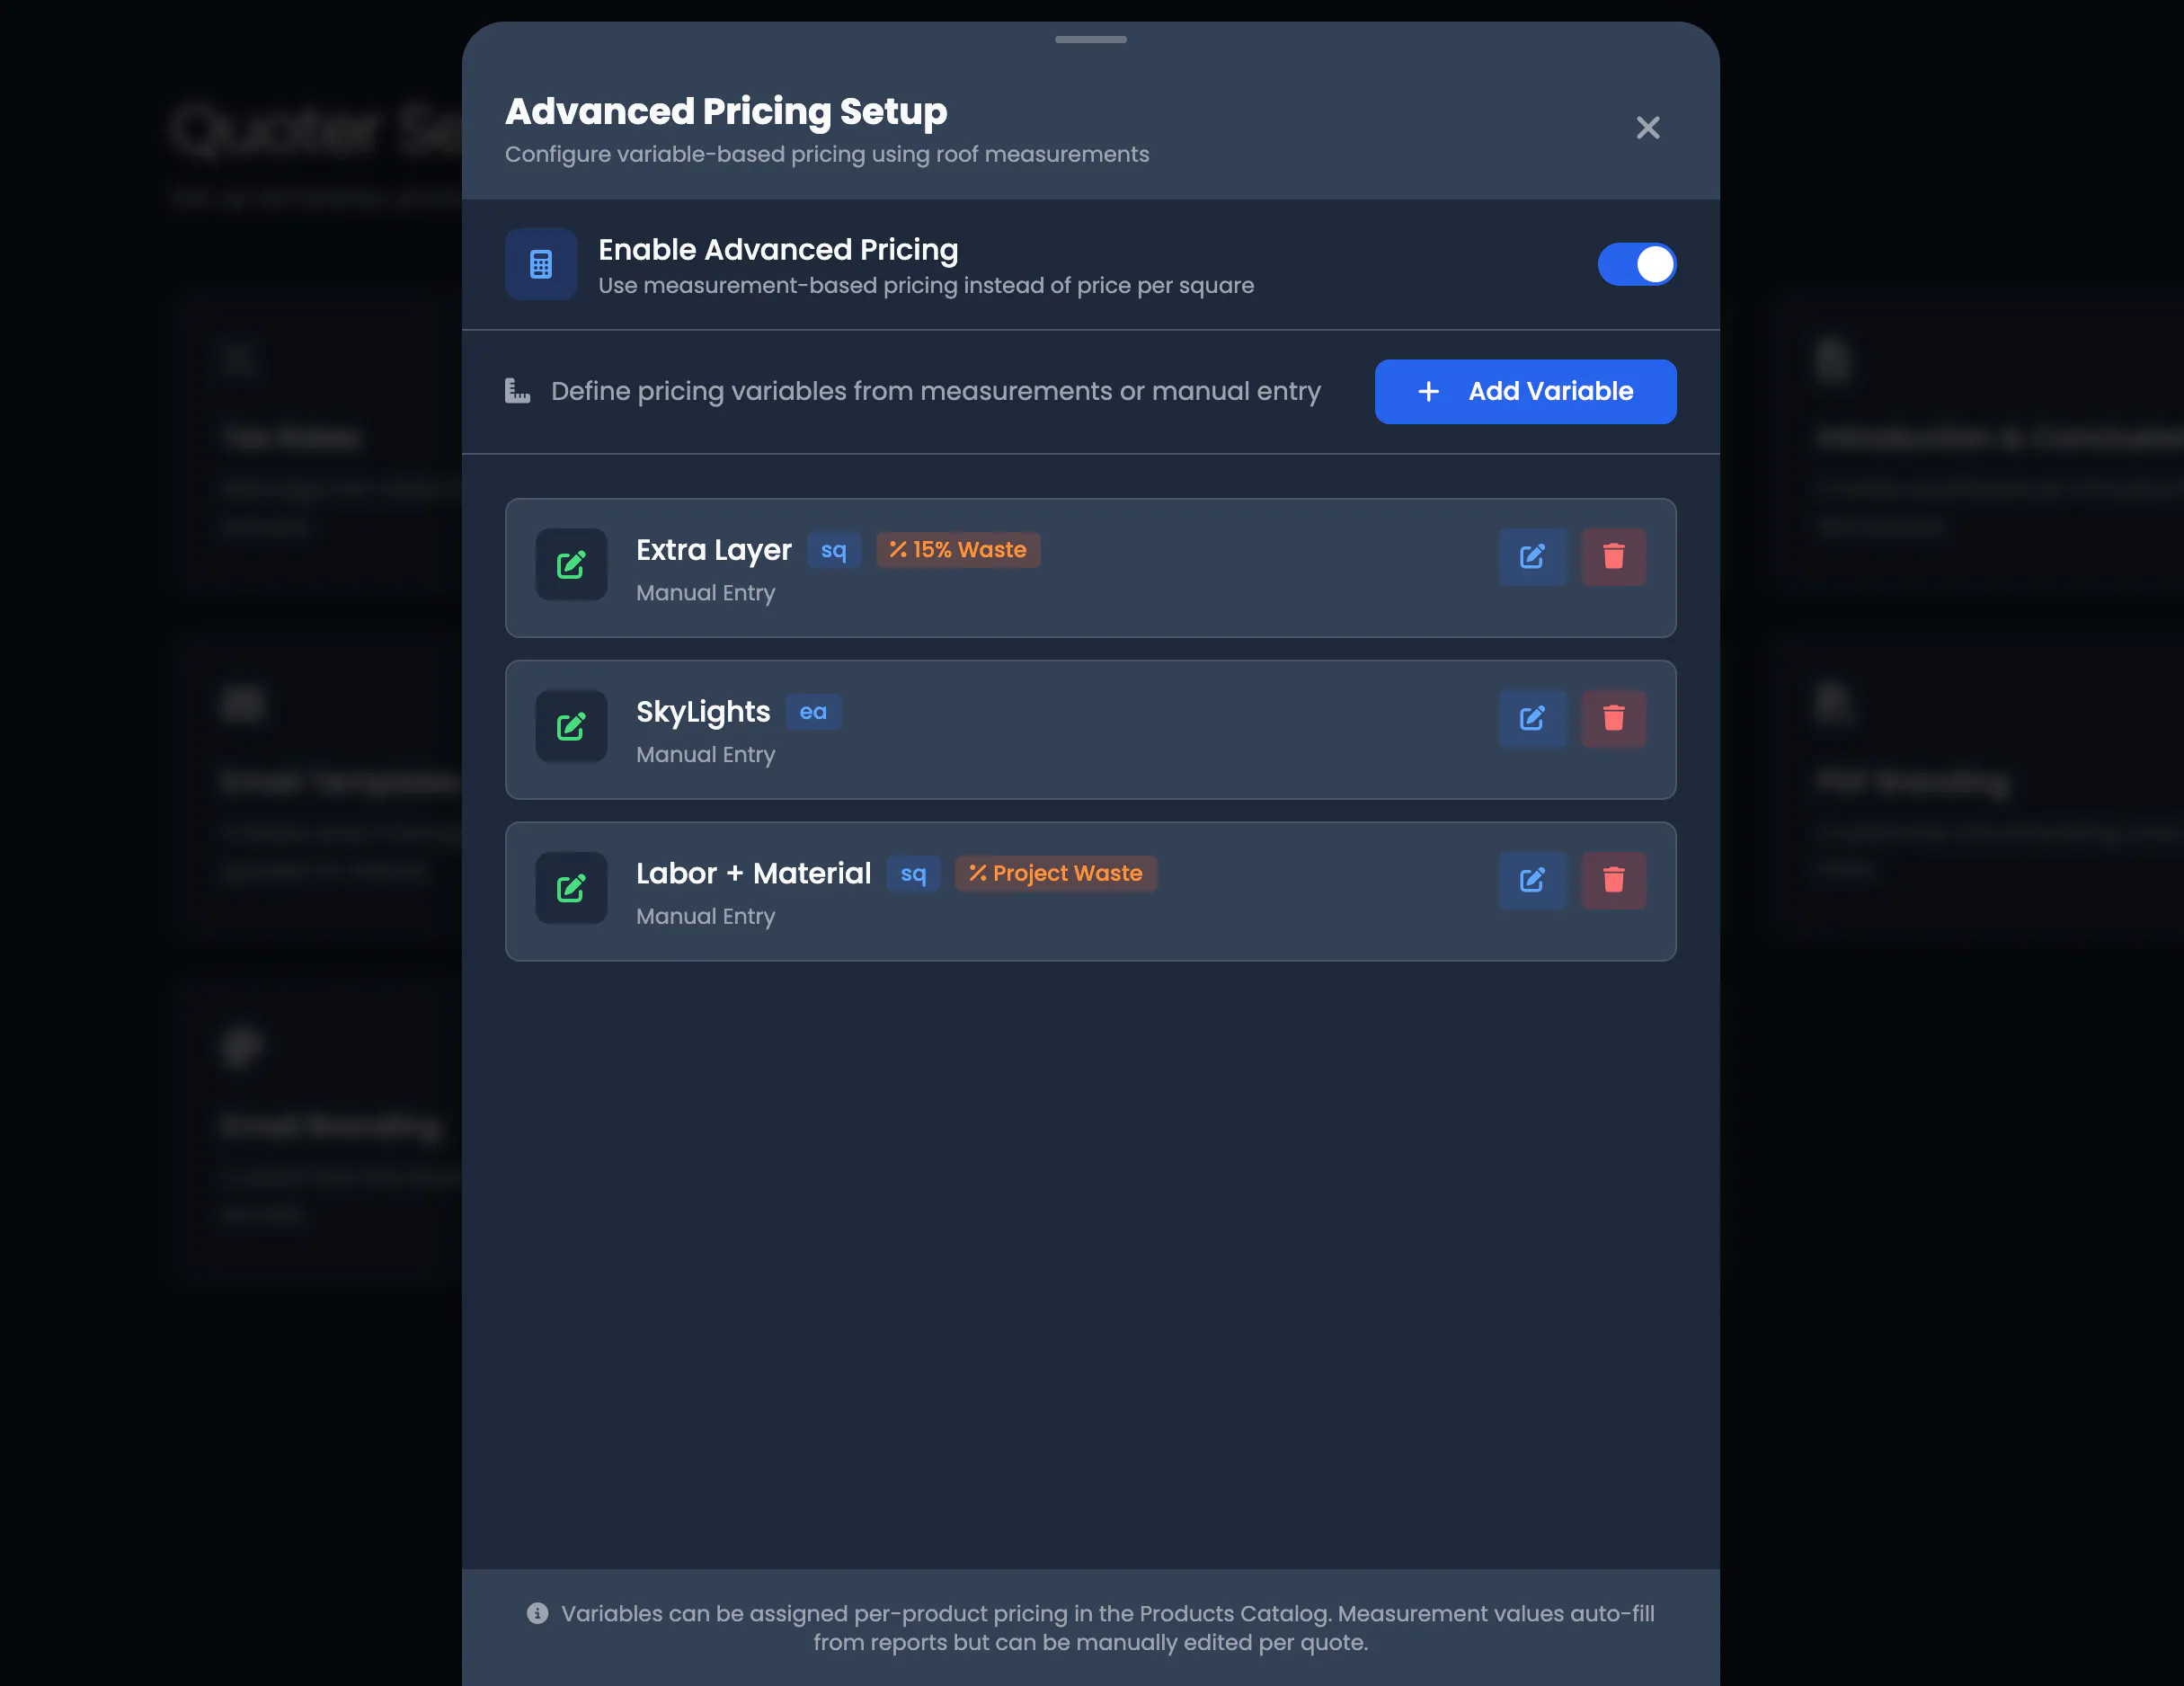
Task: Click the ea unit badge on SkyLights
Action: pyautogui.click(x=813, y=712)
